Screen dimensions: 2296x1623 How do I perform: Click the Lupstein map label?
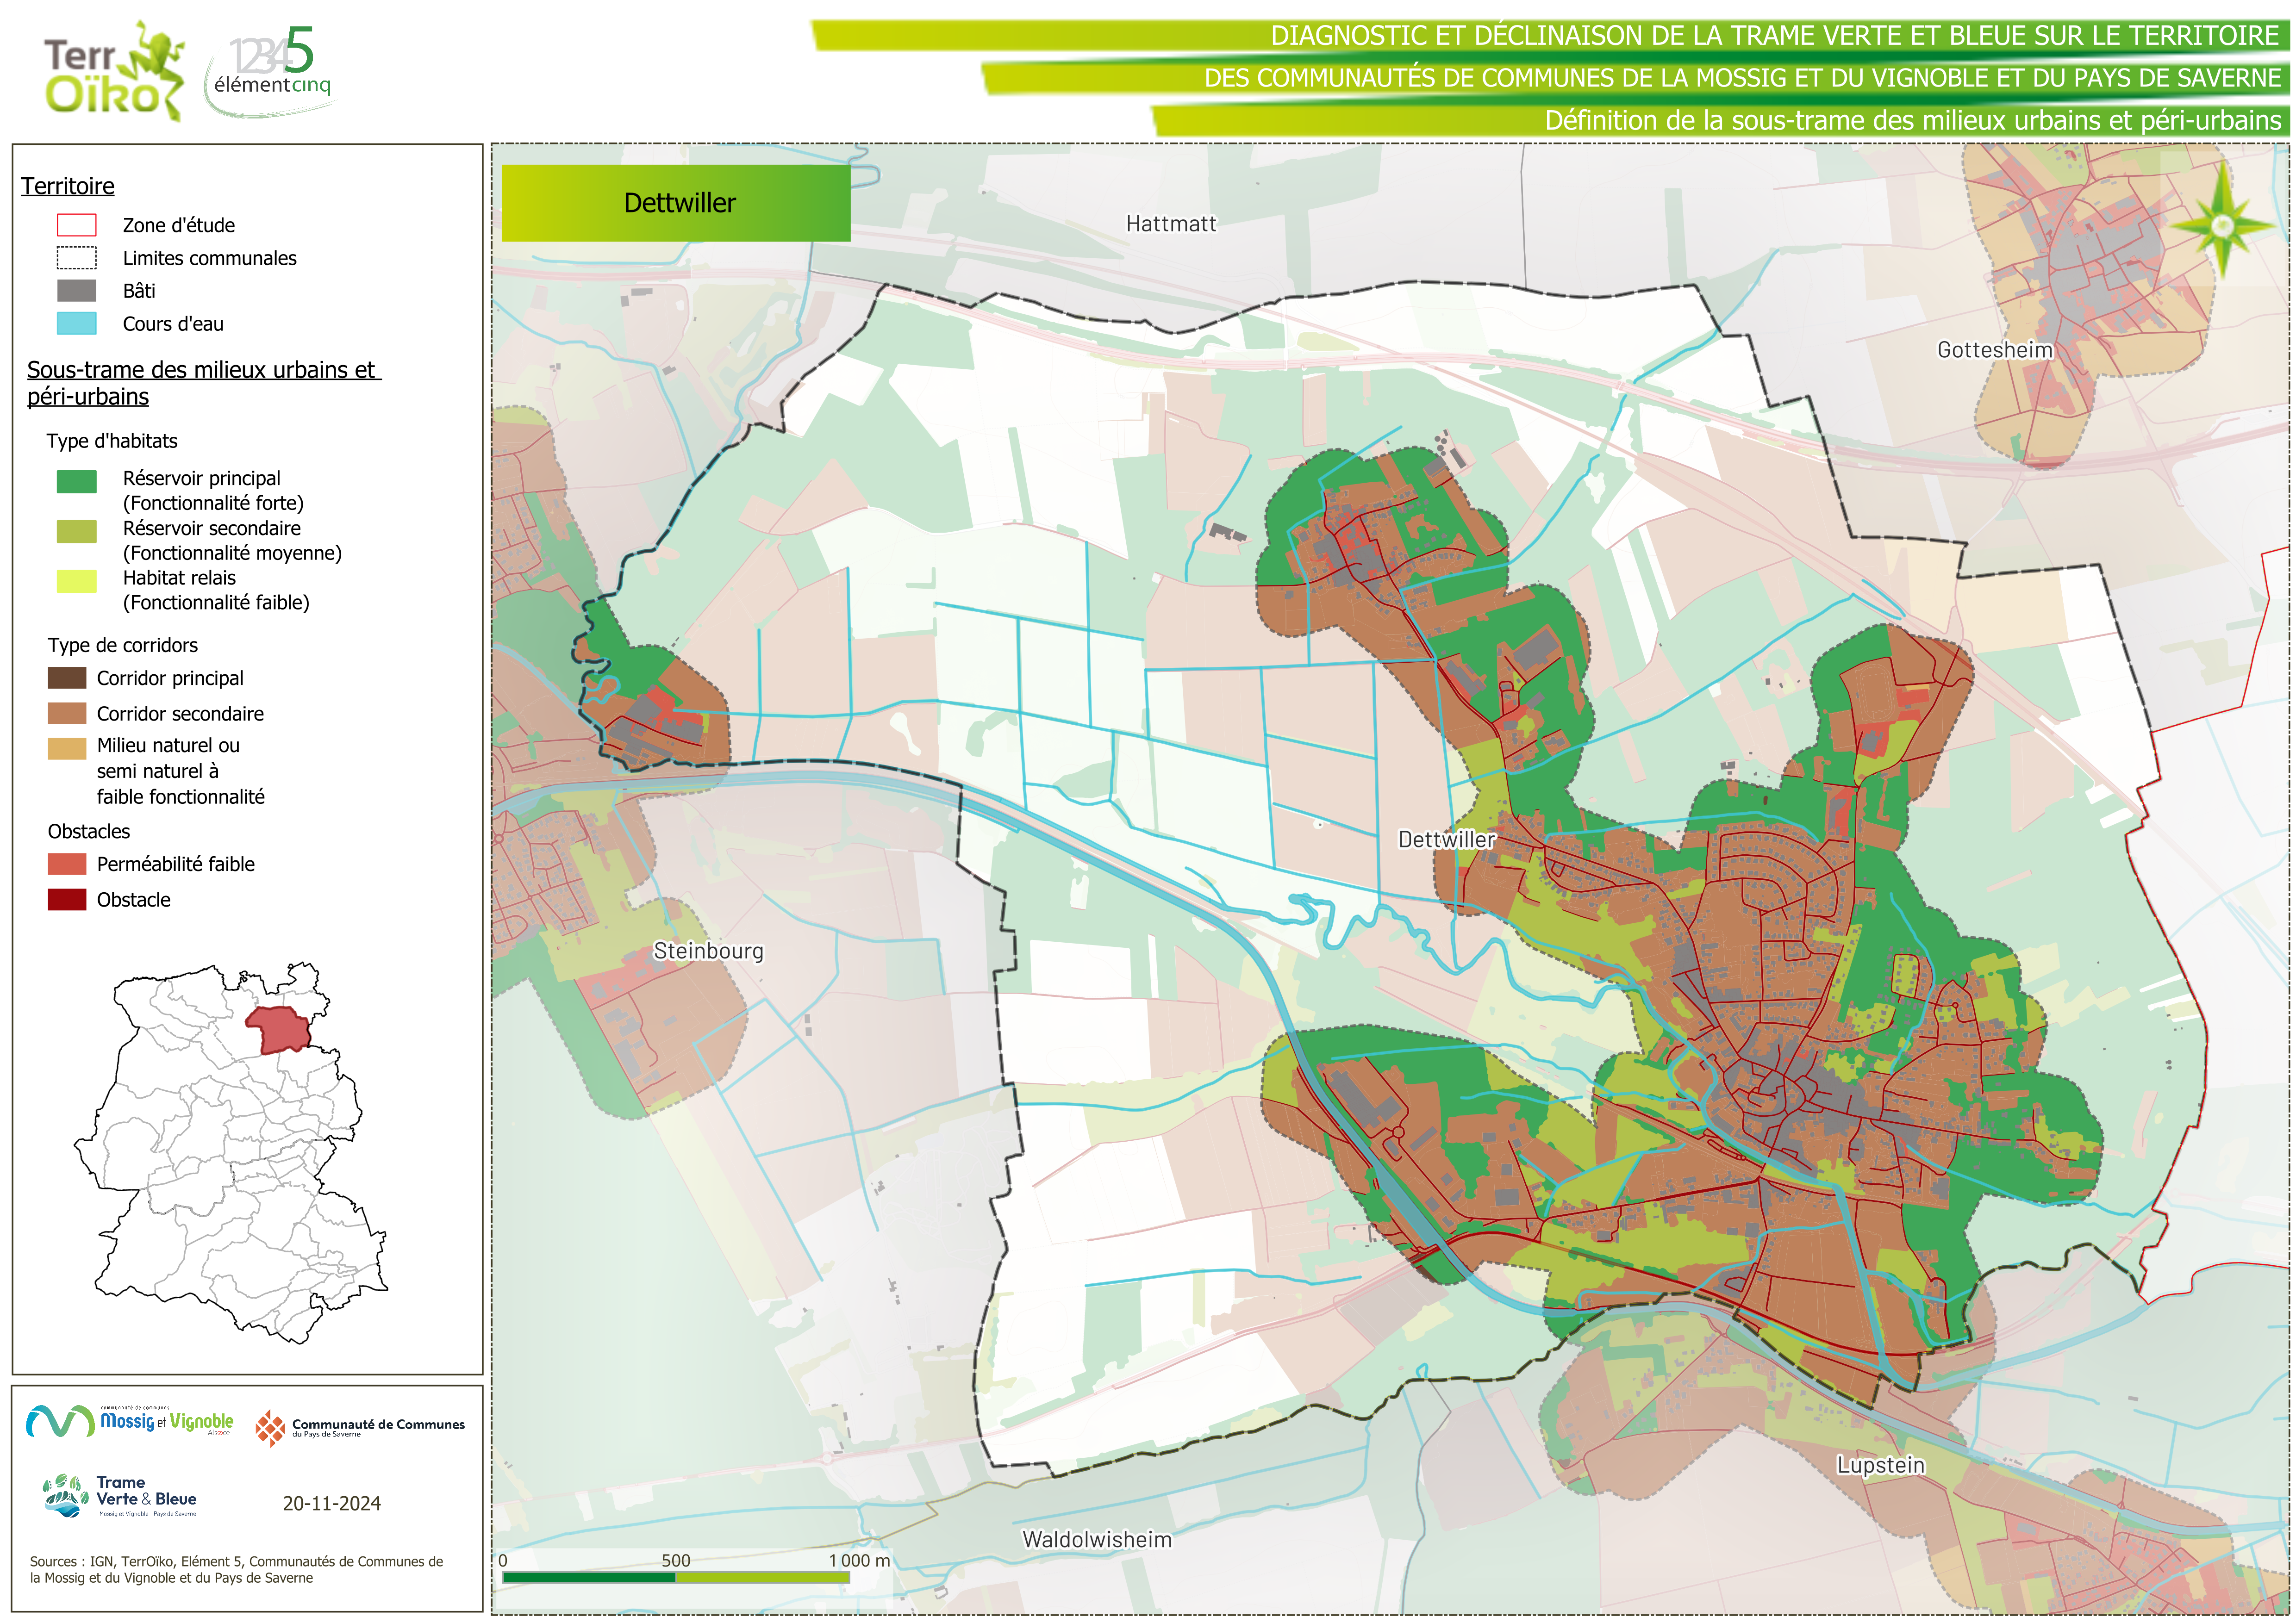coord(1880,1465)
